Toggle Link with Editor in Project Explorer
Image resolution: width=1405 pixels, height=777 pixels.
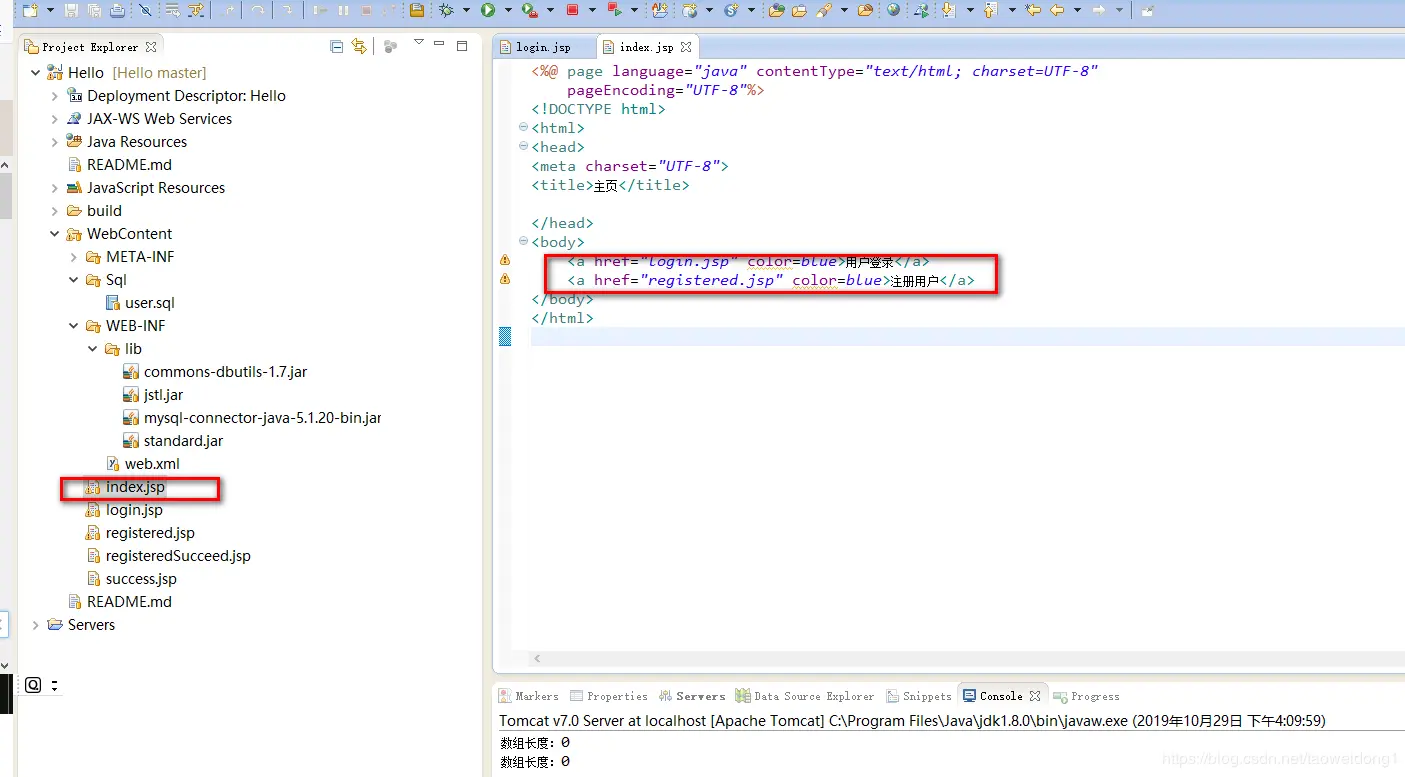[x=360, y=46]
